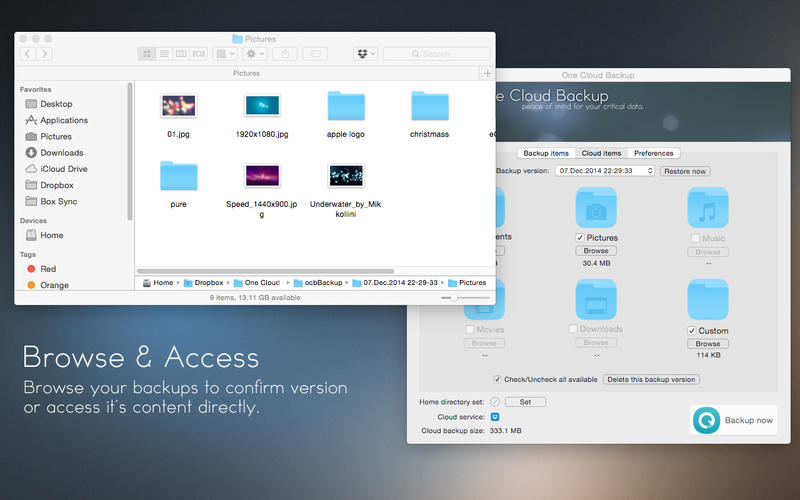Toggle Check/Uncheck all available checkbox
The image size is (800, 500).
click(498, 379)
